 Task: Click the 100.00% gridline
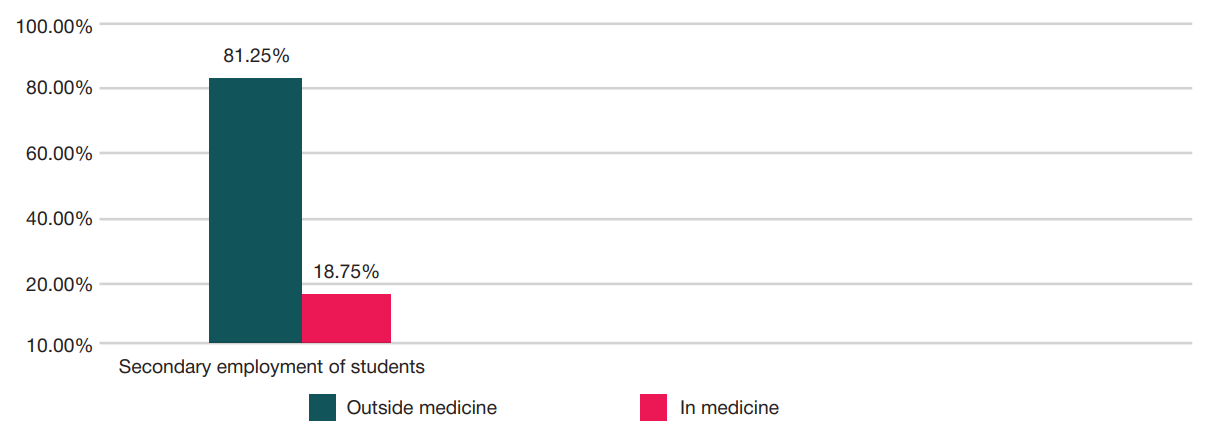647,23
